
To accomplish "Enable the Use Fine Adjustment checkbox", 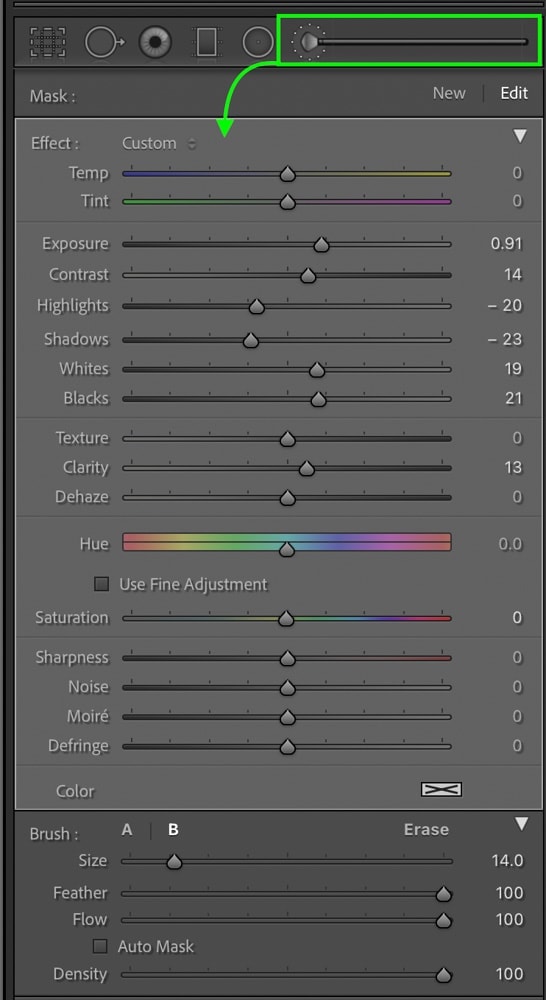I will click(x=101, y=584).
